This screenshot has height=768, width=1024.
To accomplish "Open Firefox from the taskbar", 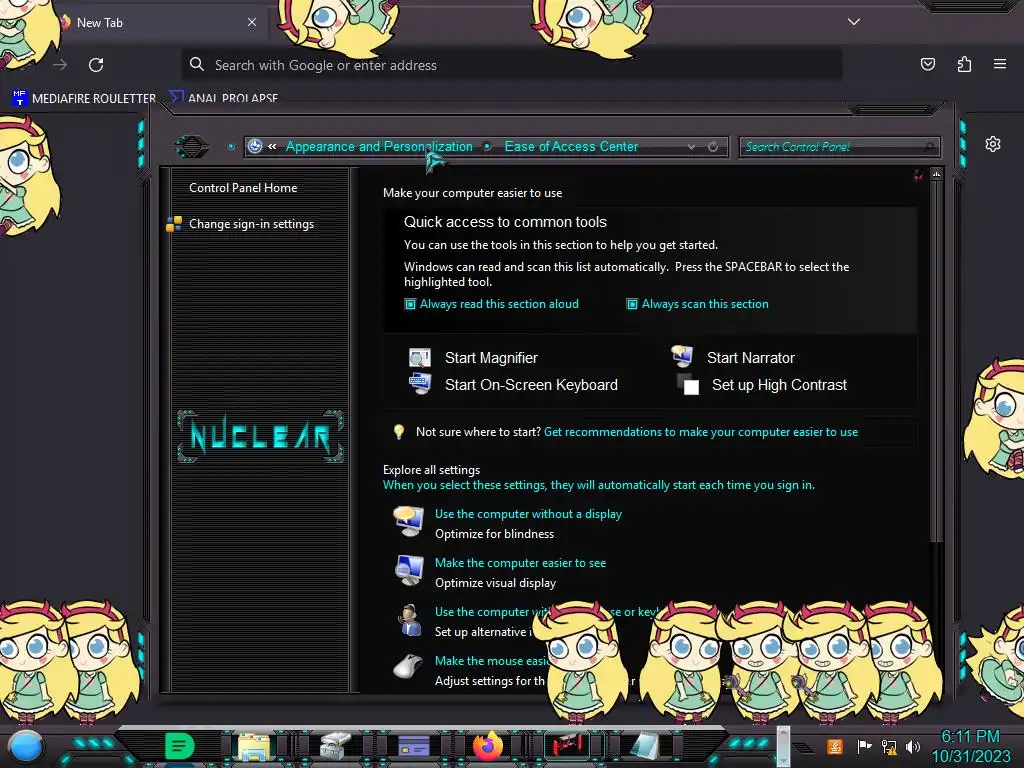I will click(488, 746).
